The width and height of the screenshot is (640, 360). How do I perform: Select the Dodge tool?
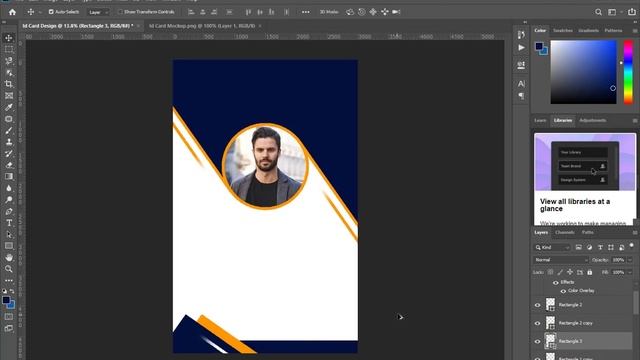click(9, 200)
